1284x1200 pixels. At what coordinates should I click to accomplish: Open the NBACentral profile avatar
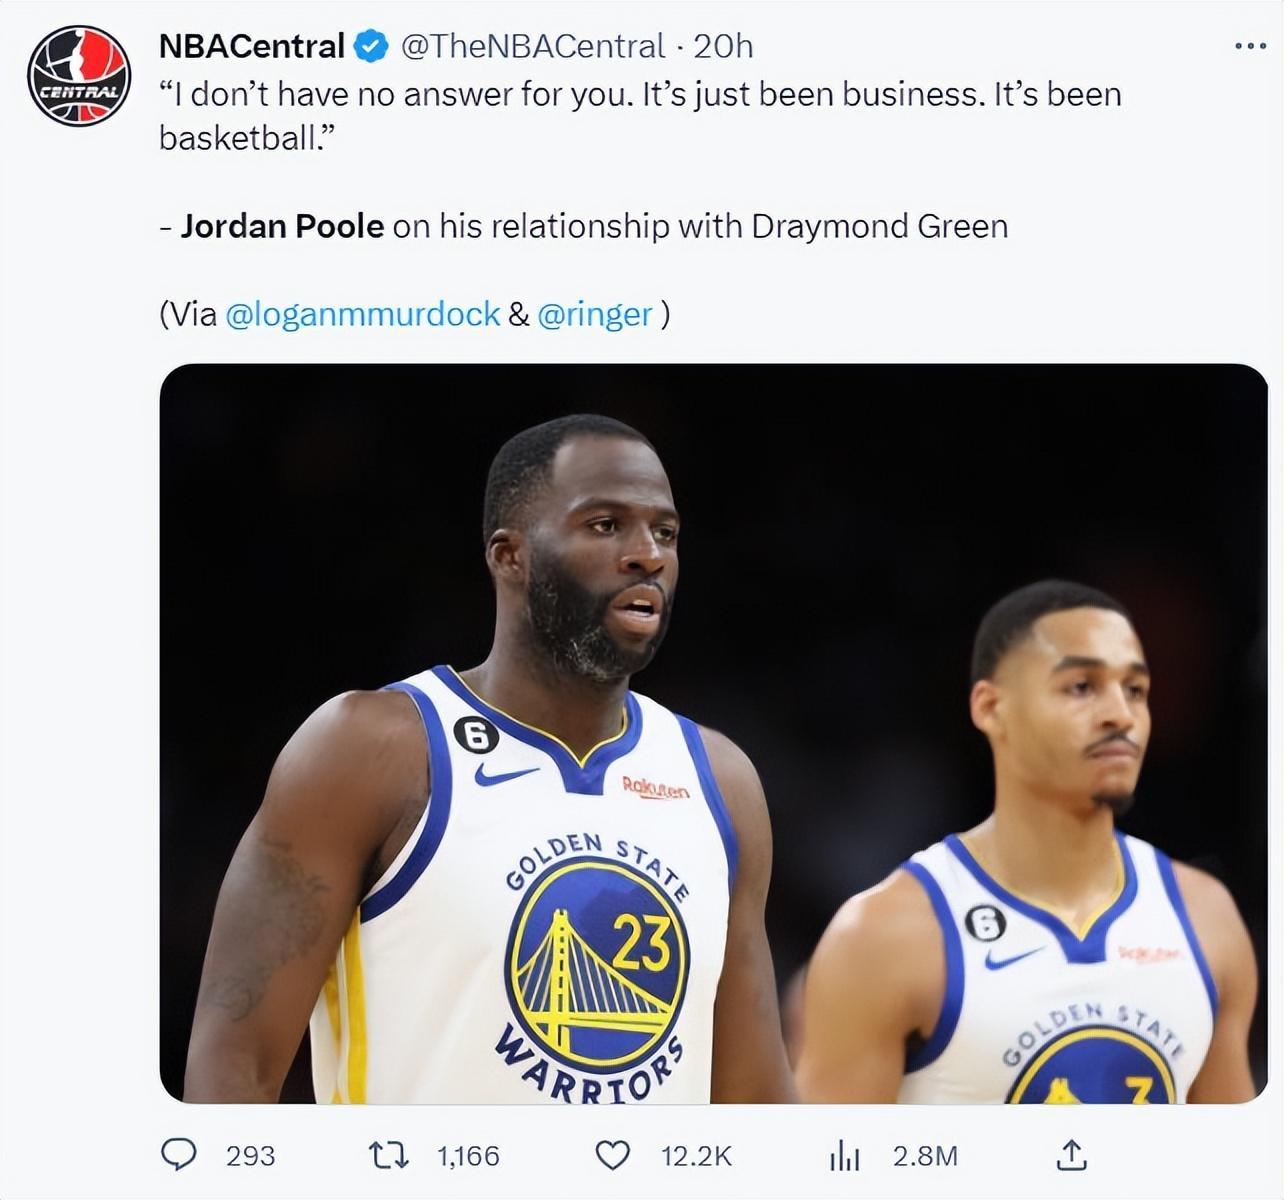pos(79,75)
